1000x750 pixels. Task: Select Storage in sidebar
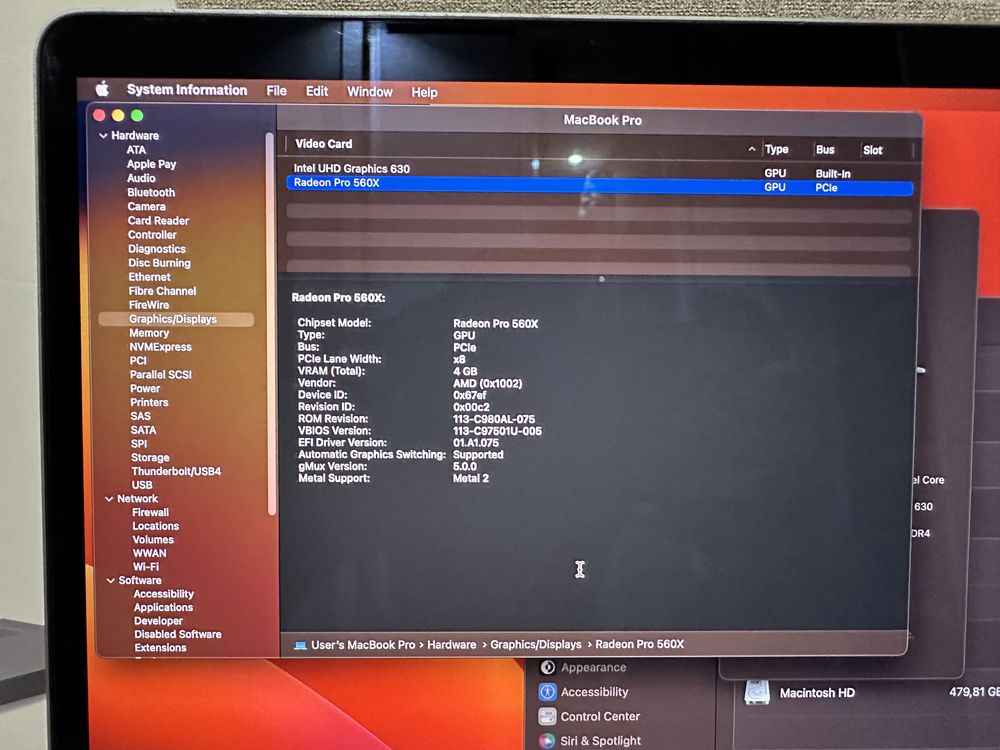click(150, 457)
